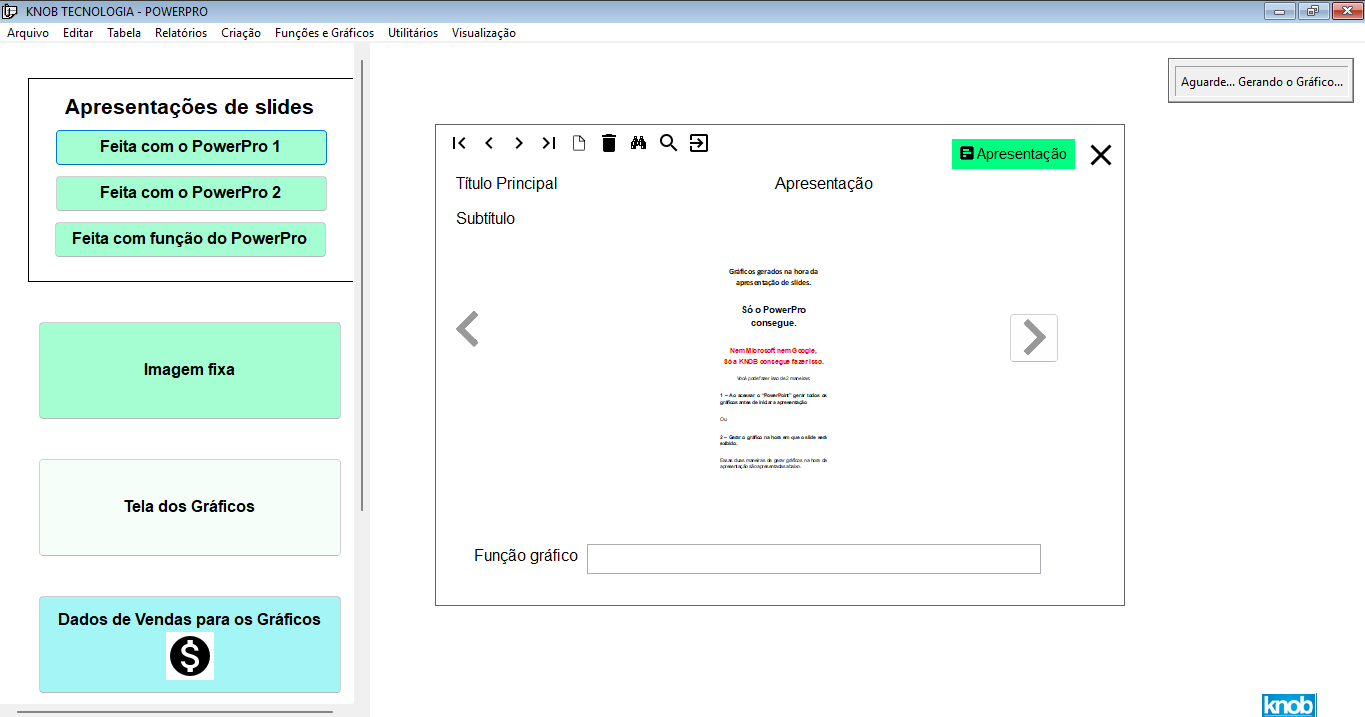Go to next record arrow in toolbar
The image size is (1365, 717).
pyautogui.click(x=519, y=143)
